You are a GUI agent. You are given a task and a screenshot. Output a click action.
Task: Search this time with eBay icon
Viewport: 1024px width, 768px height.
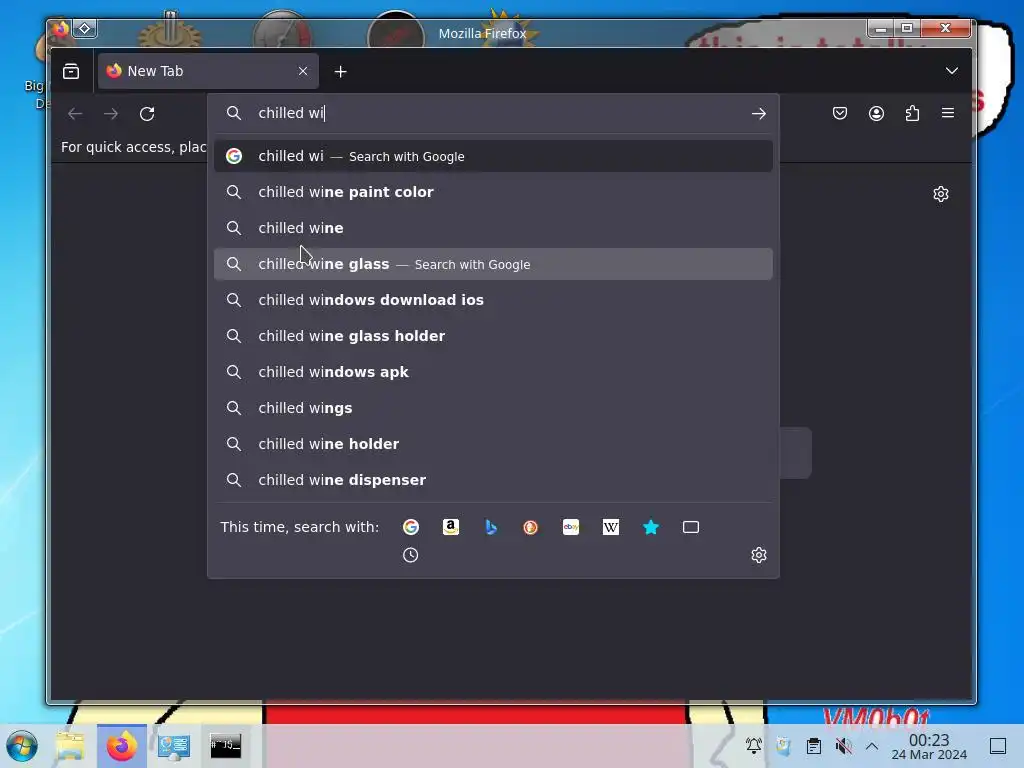pos(571,527)
